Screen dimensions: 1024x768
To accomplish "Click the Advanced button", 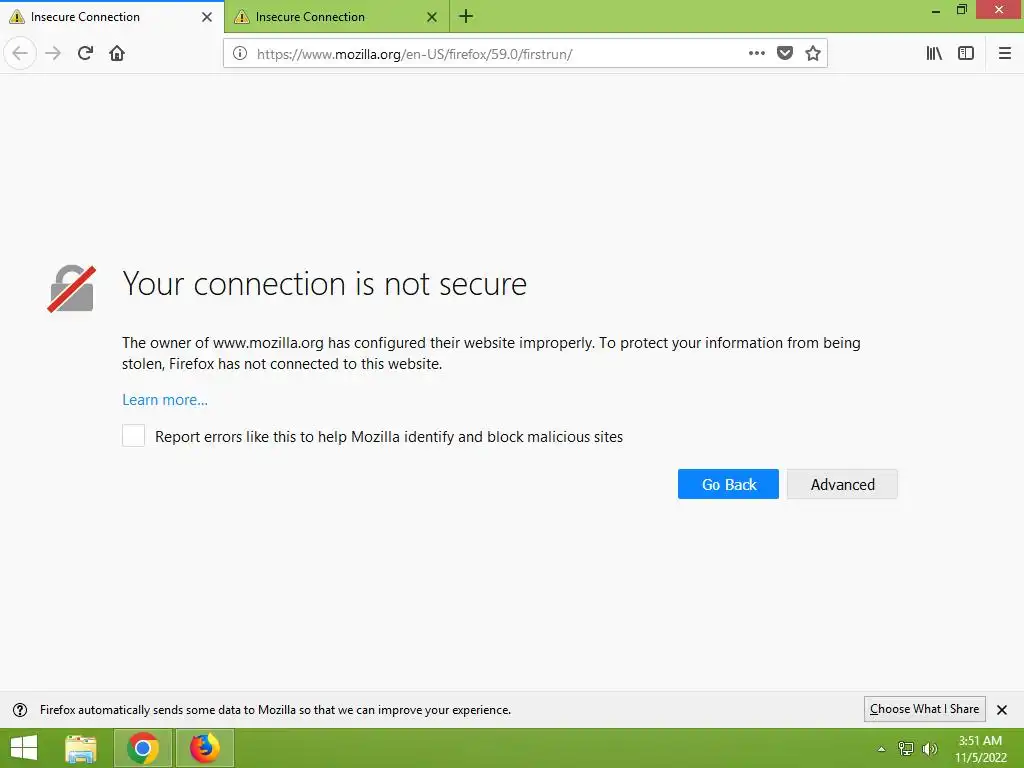I will click(842, 484).
